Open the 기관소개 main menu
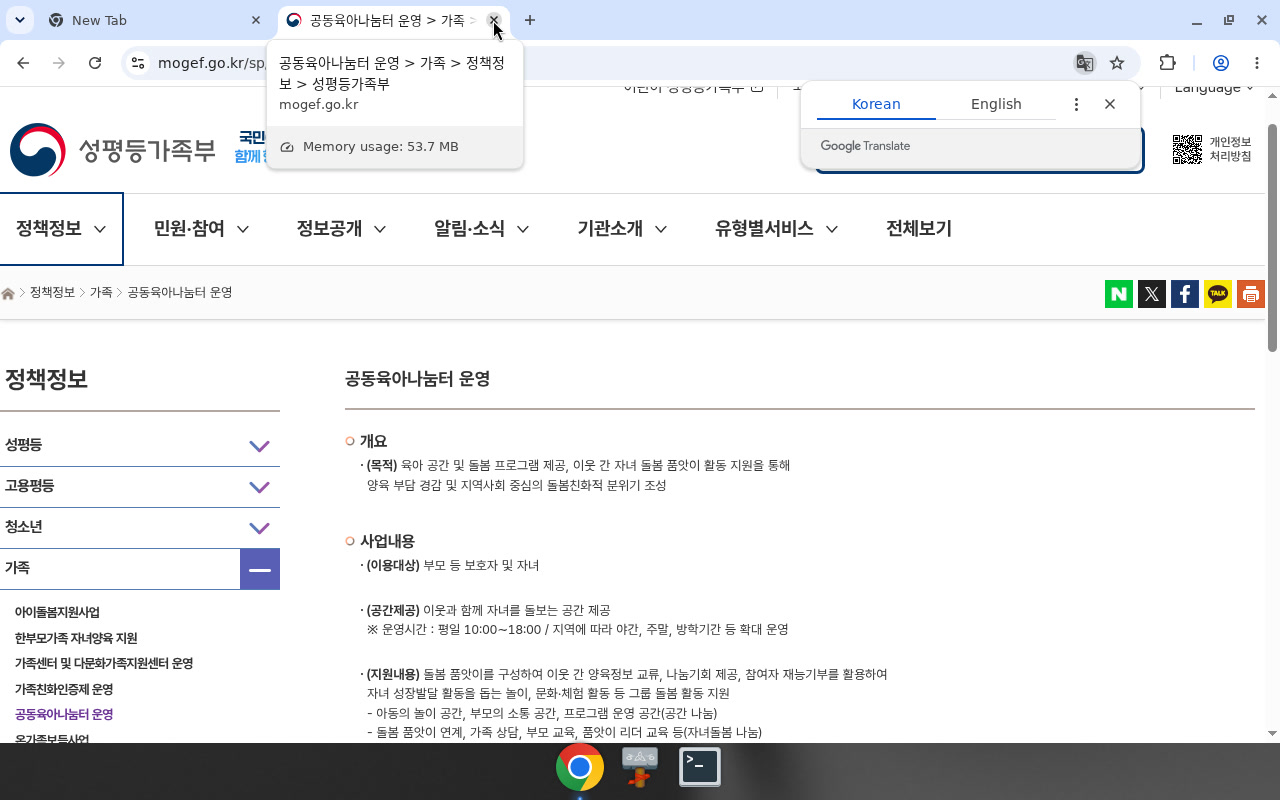Image resolution: width=1280 pixels, height=800 pixels. pos(622,229)
